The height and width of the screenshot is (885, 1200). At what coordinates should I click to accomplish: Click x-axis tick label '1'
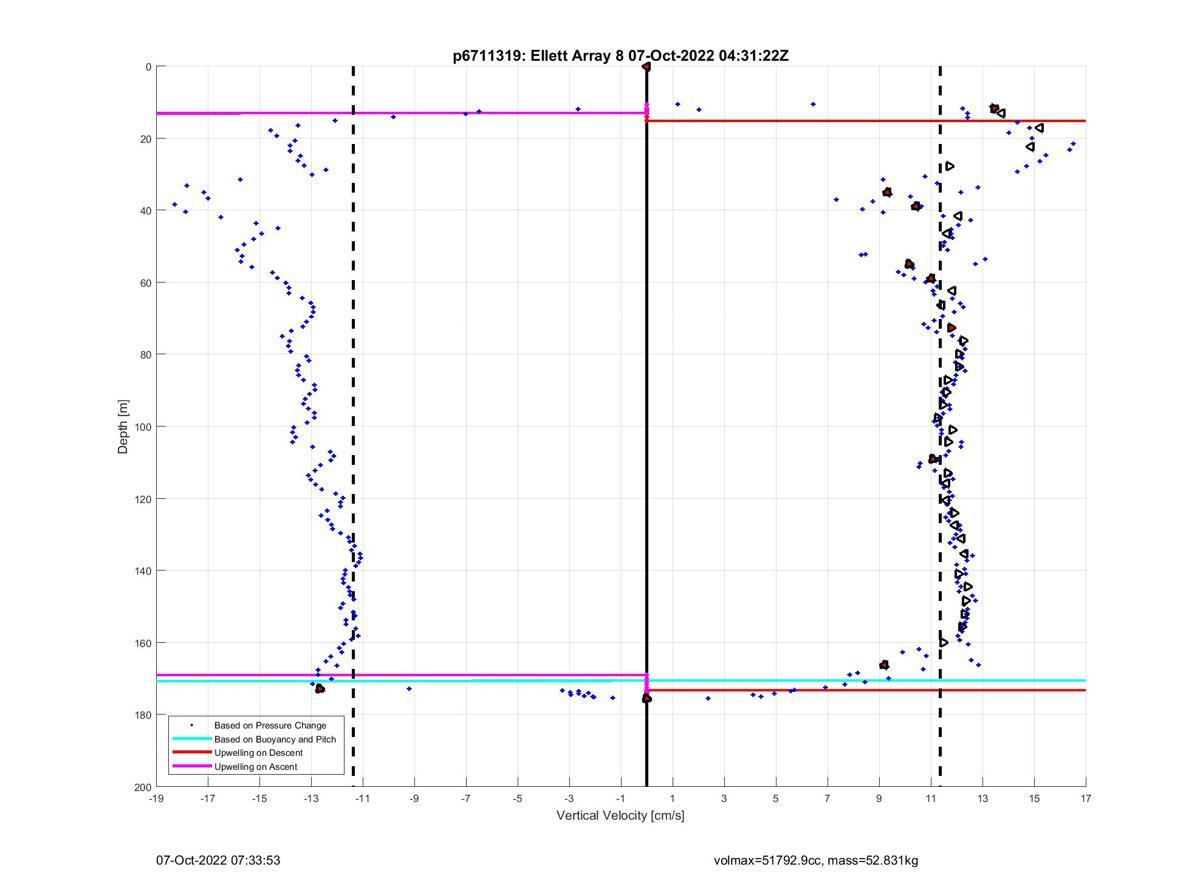coord(673,798)
